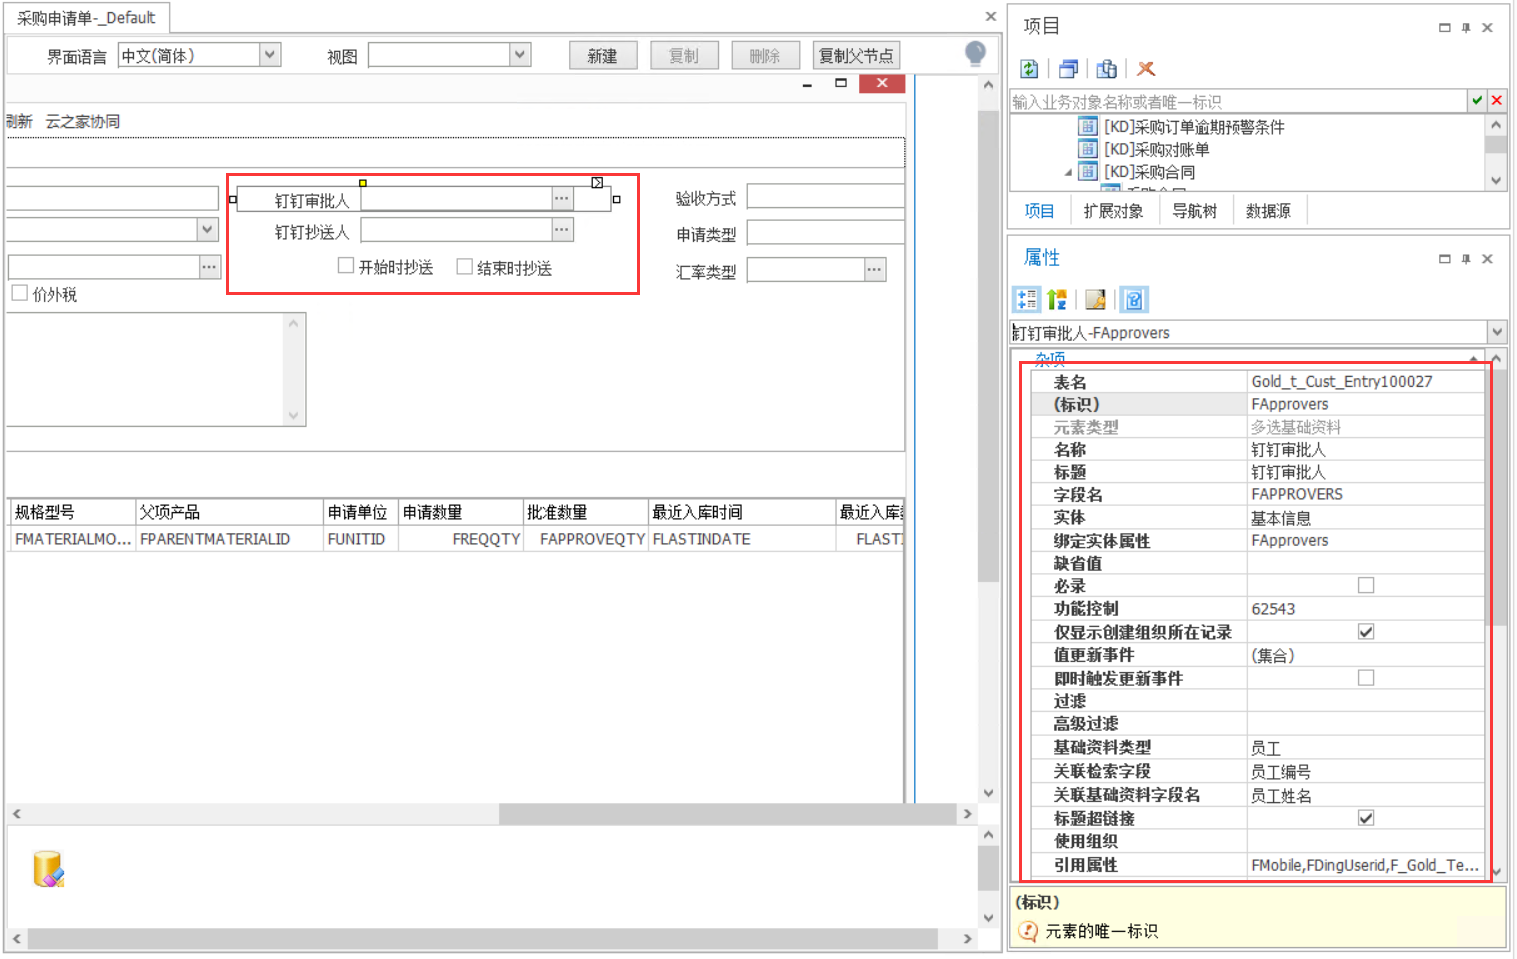Maximize the 项目 panel

coord(1445,28)
